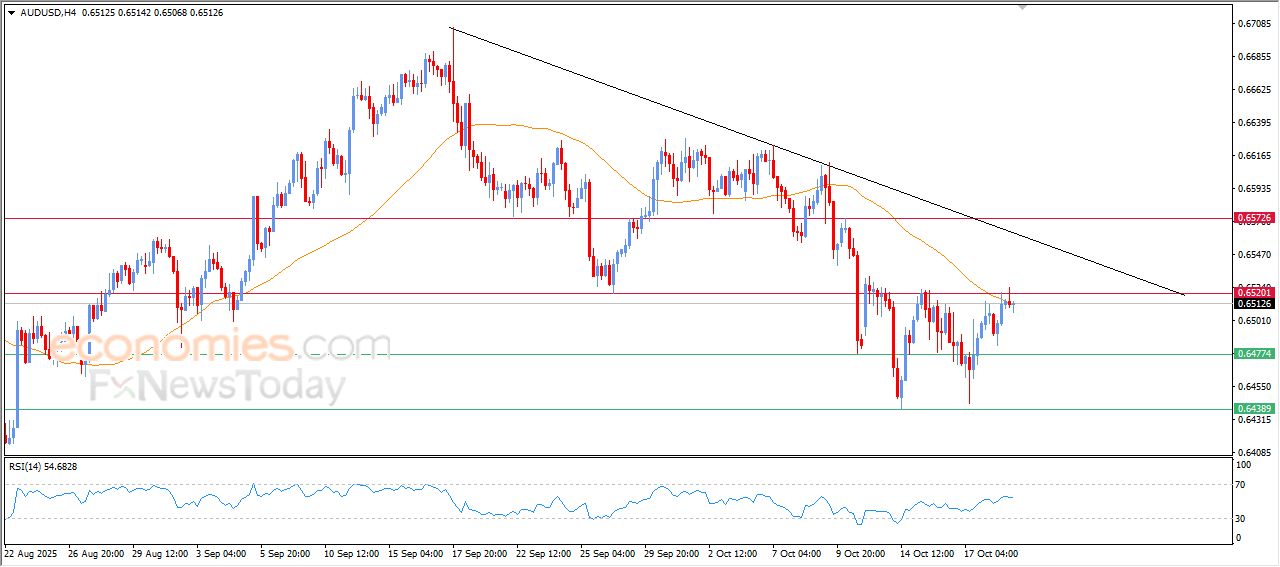Click the black 0.65126 current price label
1280x567 pixels.
click(1253, 303)
